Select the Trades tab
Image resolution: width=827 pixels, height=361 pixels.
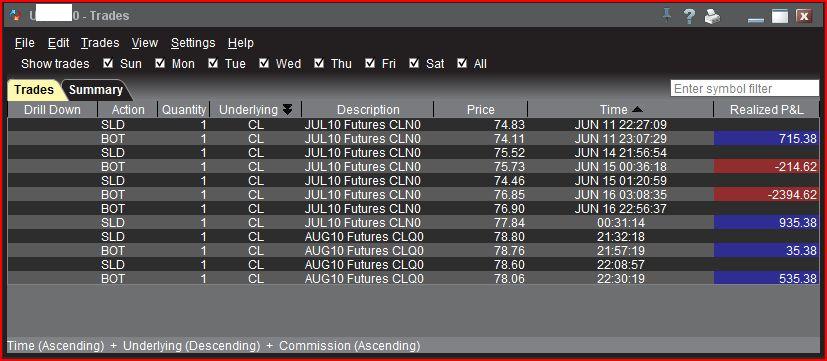coord(34,90)
